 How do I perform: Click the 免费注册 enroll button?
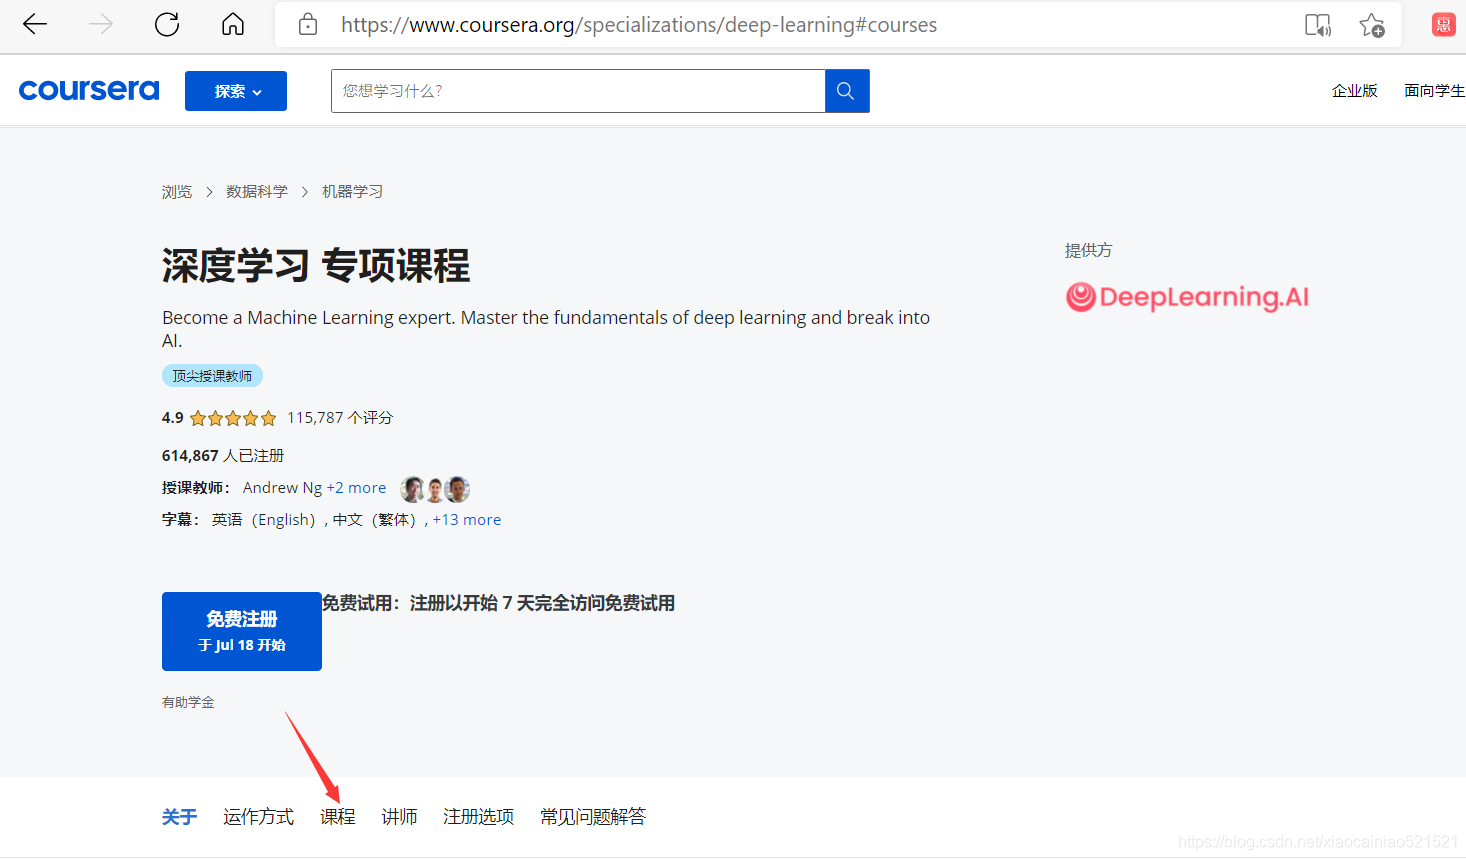click(242, 631)
